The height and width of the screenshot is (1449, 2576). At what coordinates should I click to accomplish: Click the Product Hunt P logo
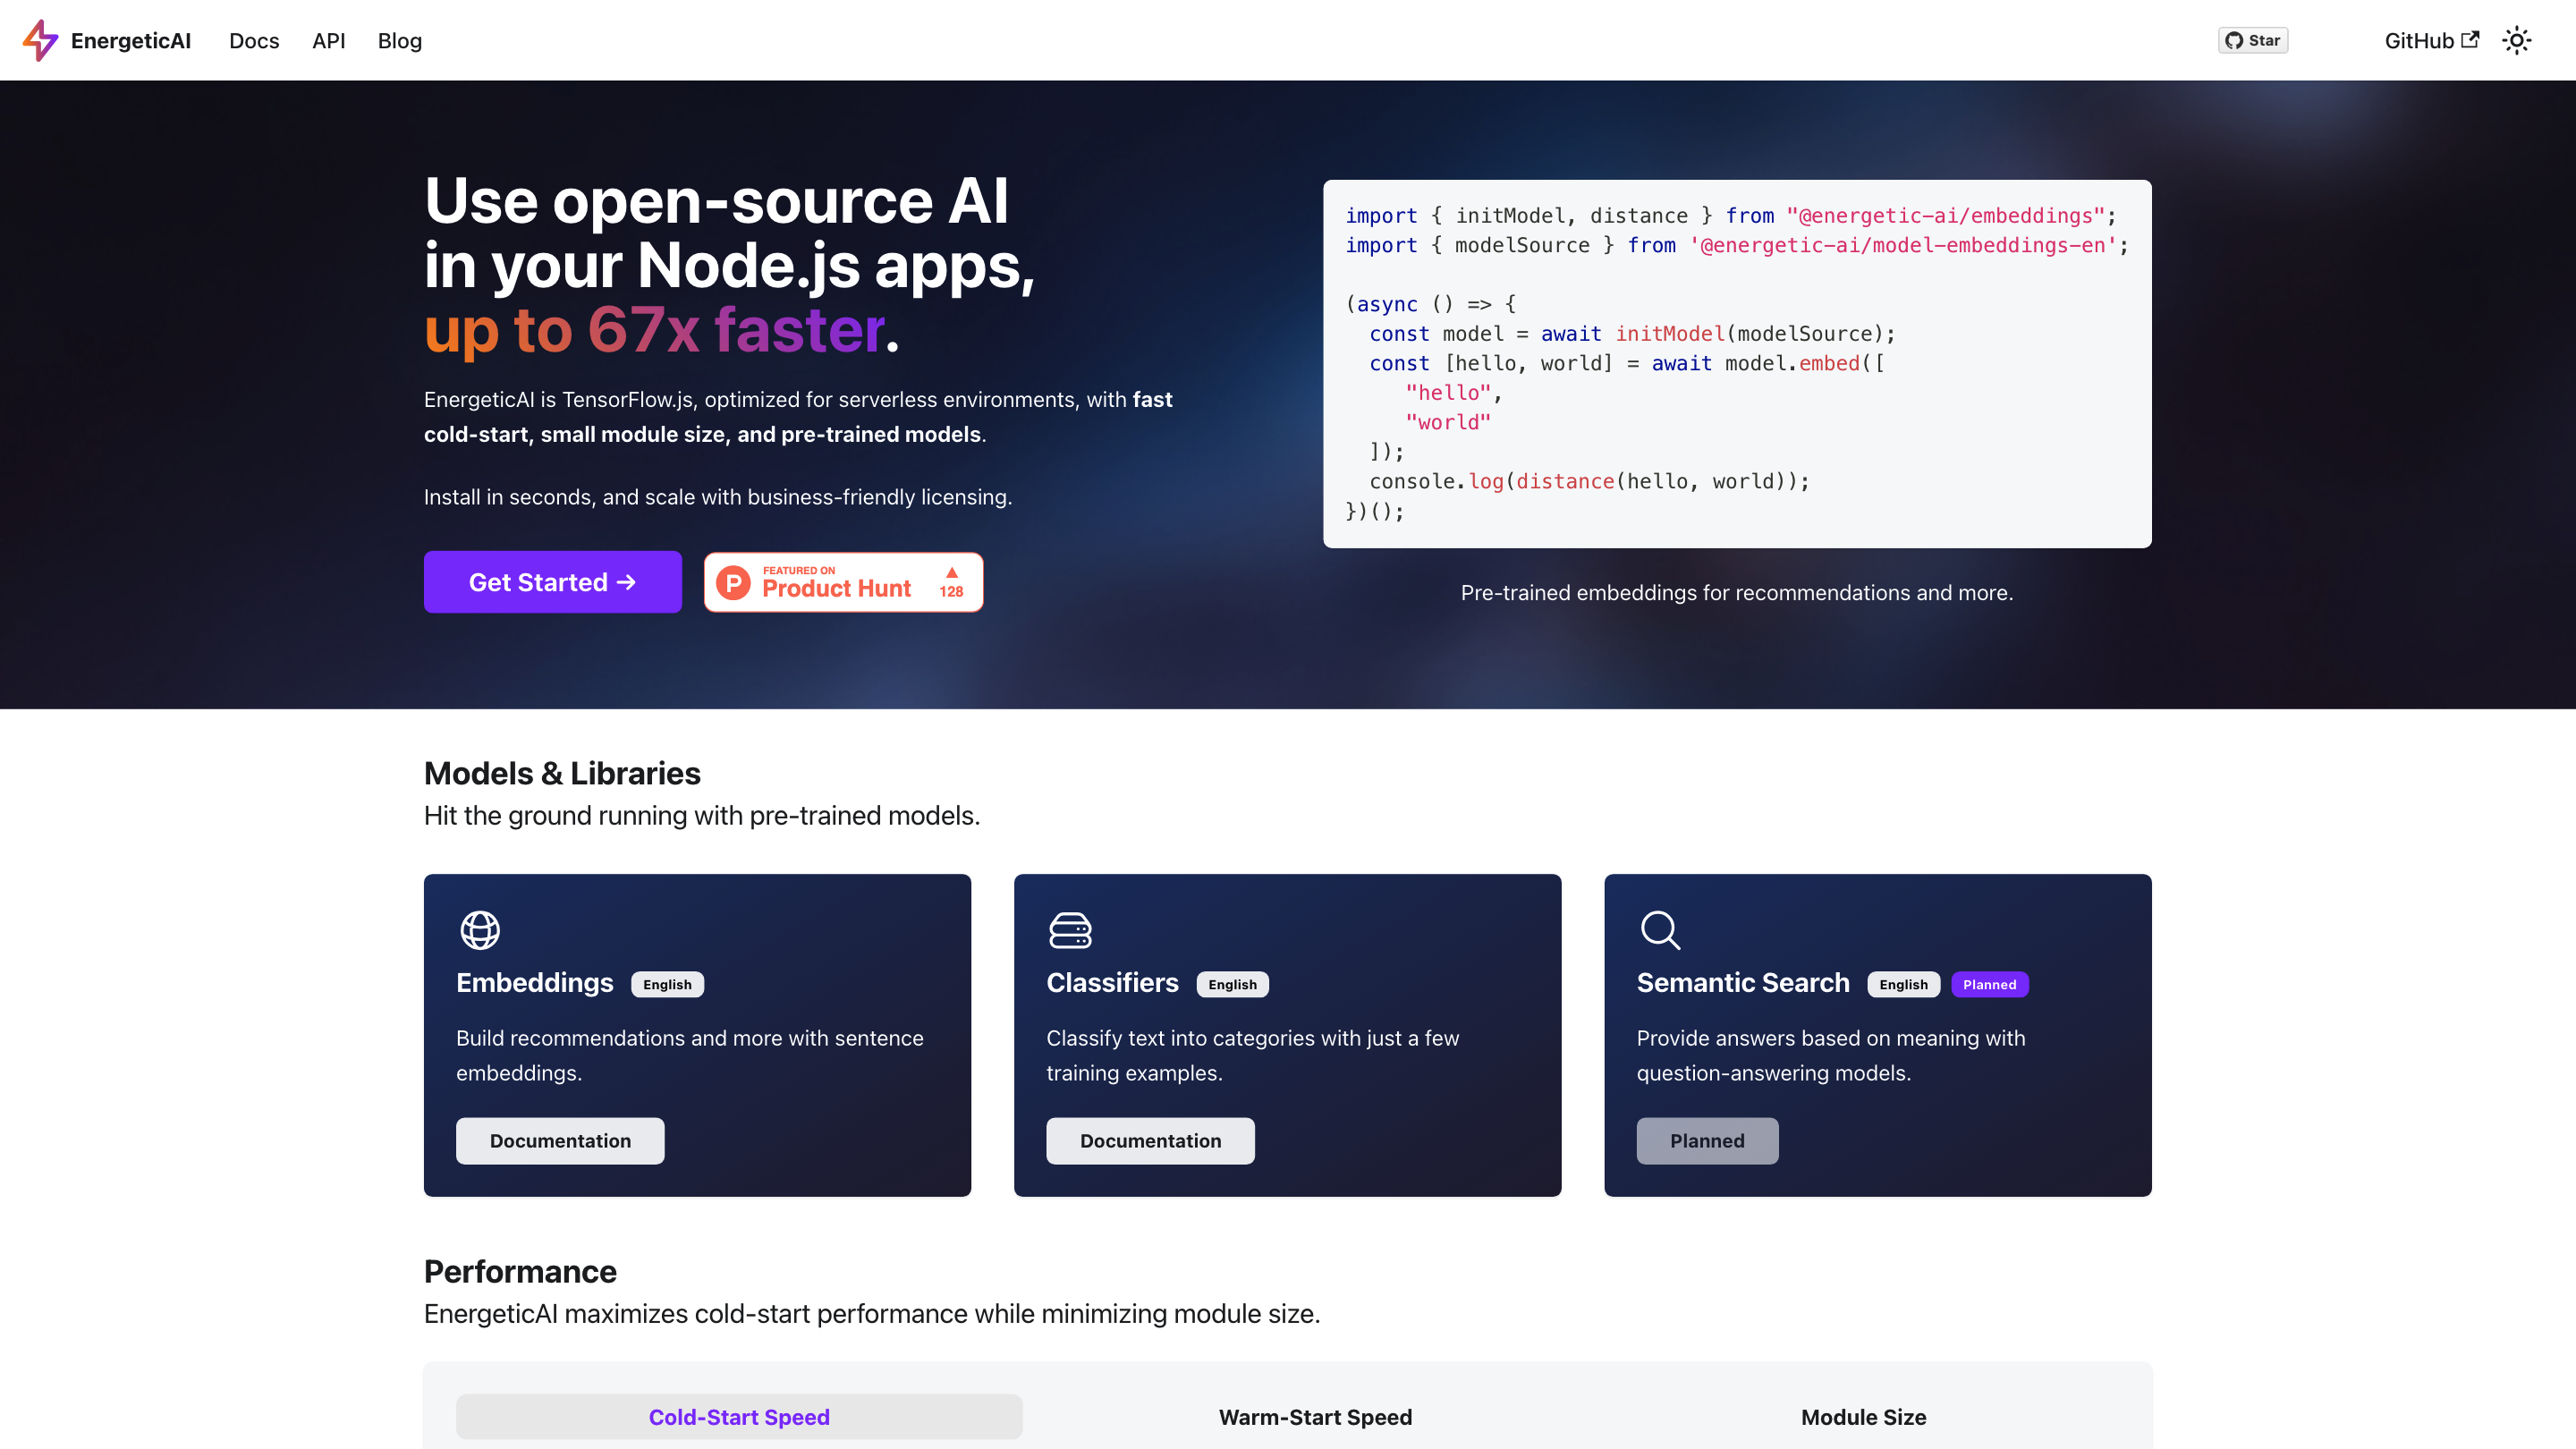pyautogui.click(x=733, y=582)
